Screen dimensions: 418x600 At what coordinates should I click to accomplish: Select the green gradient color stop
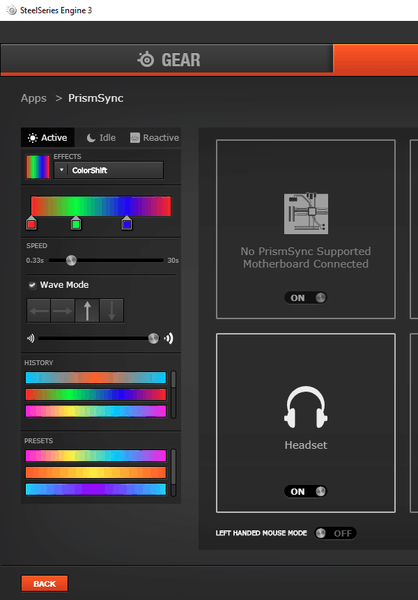coord(76,223)
